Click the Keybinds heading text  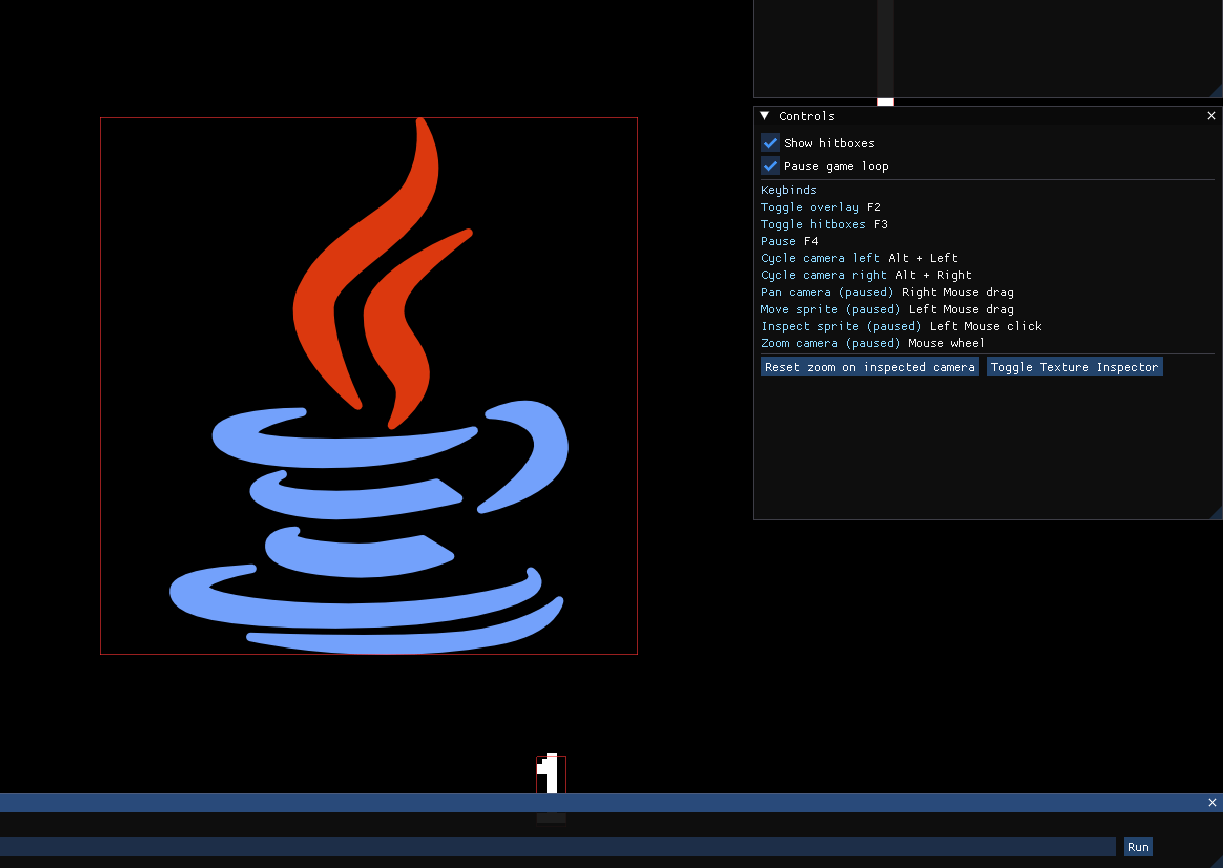click(789, 190)
